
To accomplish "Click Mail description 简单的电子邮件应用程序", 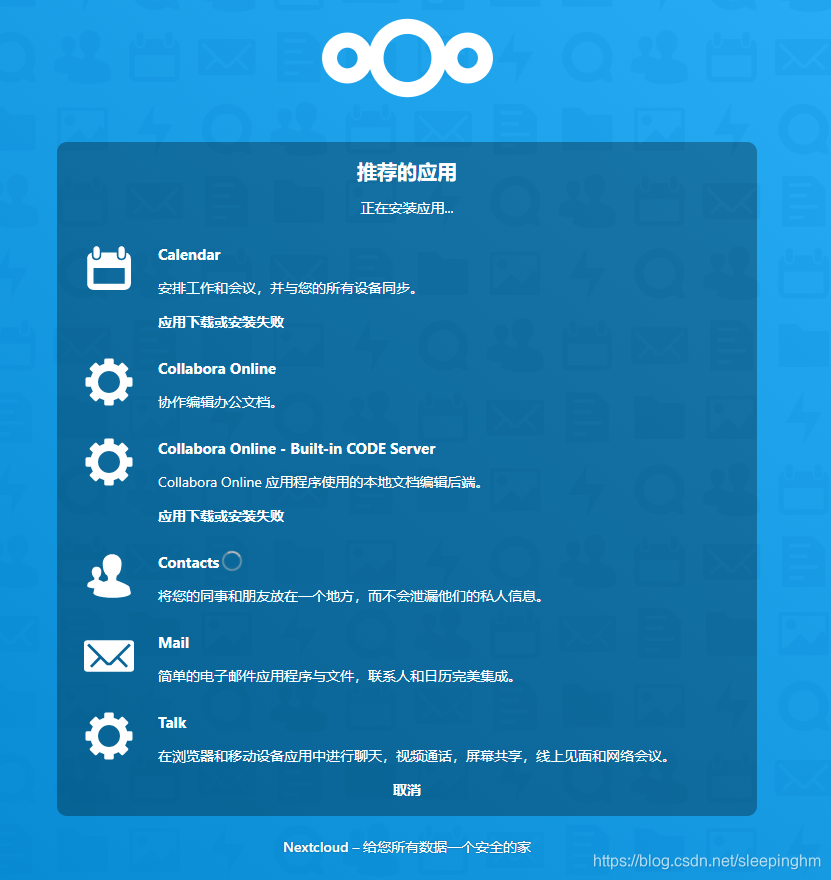I will click(x=336, y=676).
